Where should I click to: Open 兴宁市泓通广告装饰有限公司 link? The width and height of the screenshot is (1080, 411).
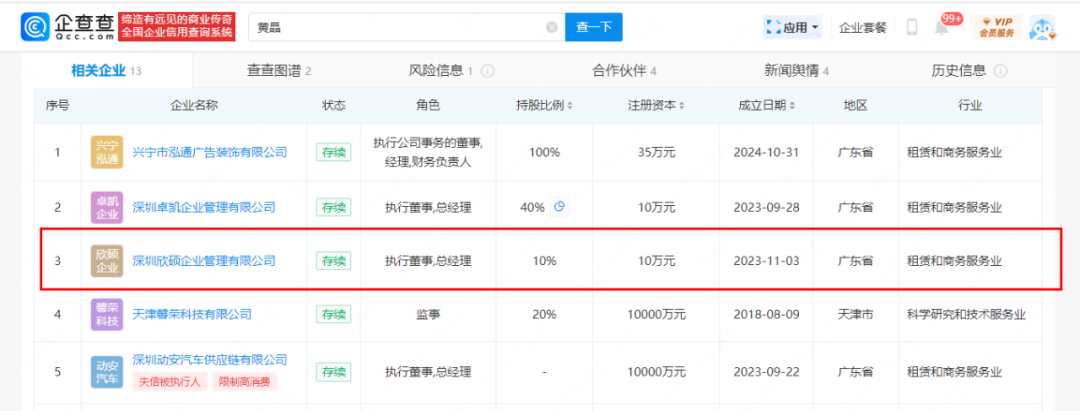click(x=209, y=152)
